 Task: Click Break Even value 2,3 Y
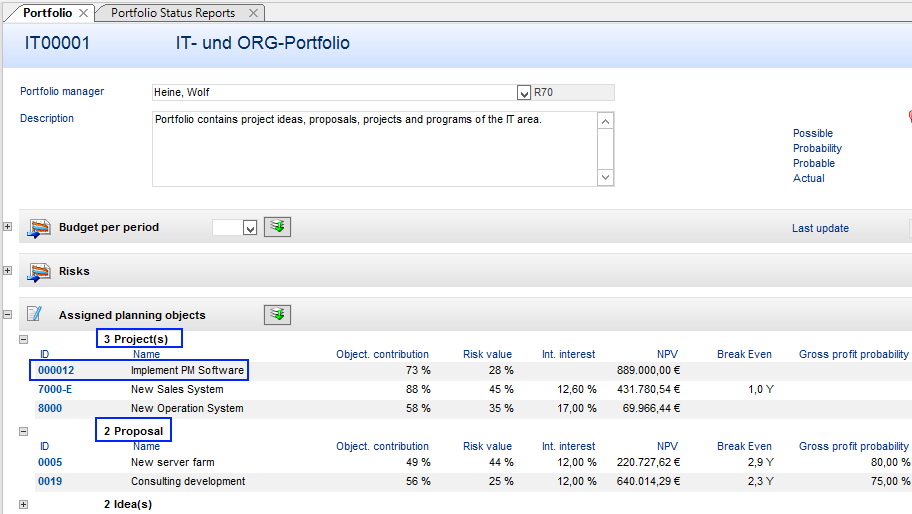point(761,481)
